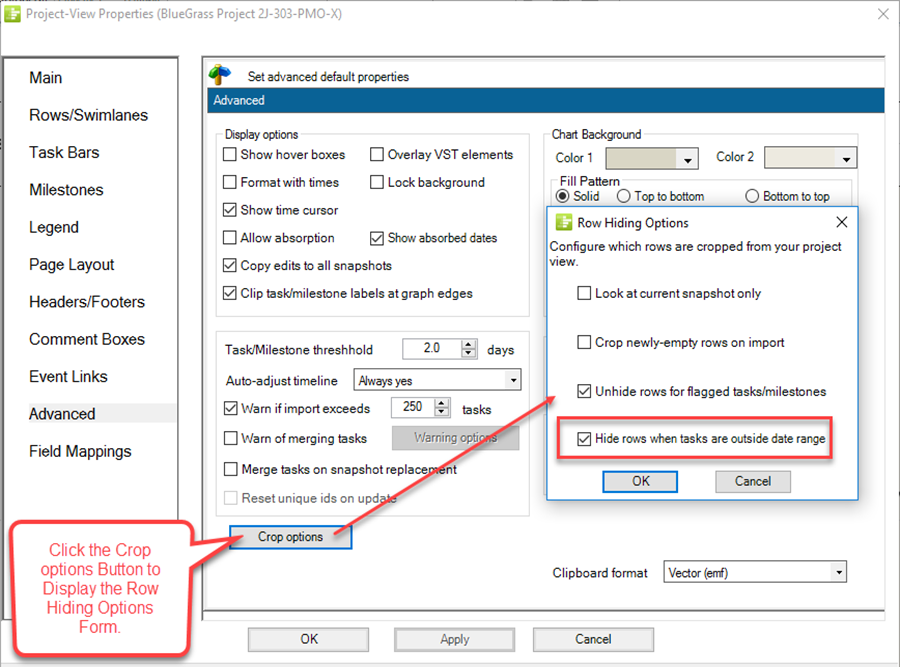
Task: Expand the Color 2 dropdown
Action: (845, 158)
